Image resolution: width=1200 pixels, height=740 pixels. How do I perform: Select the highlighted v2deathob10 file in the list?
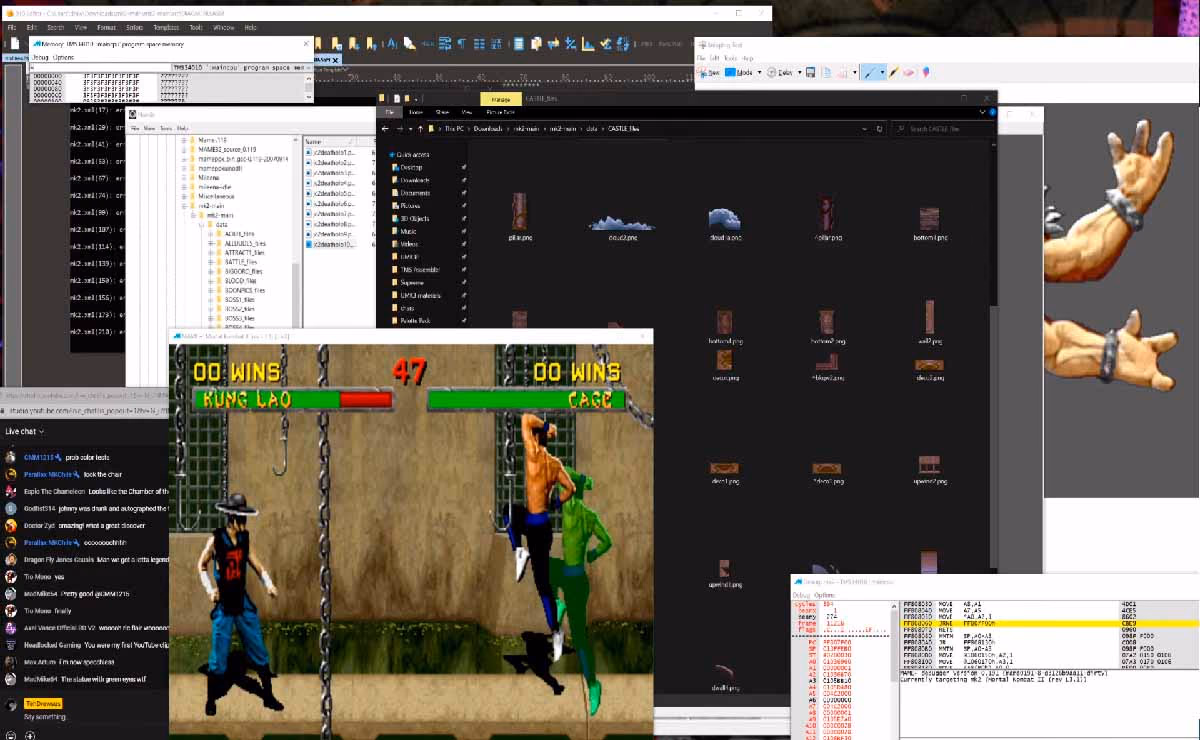(331, 244)
